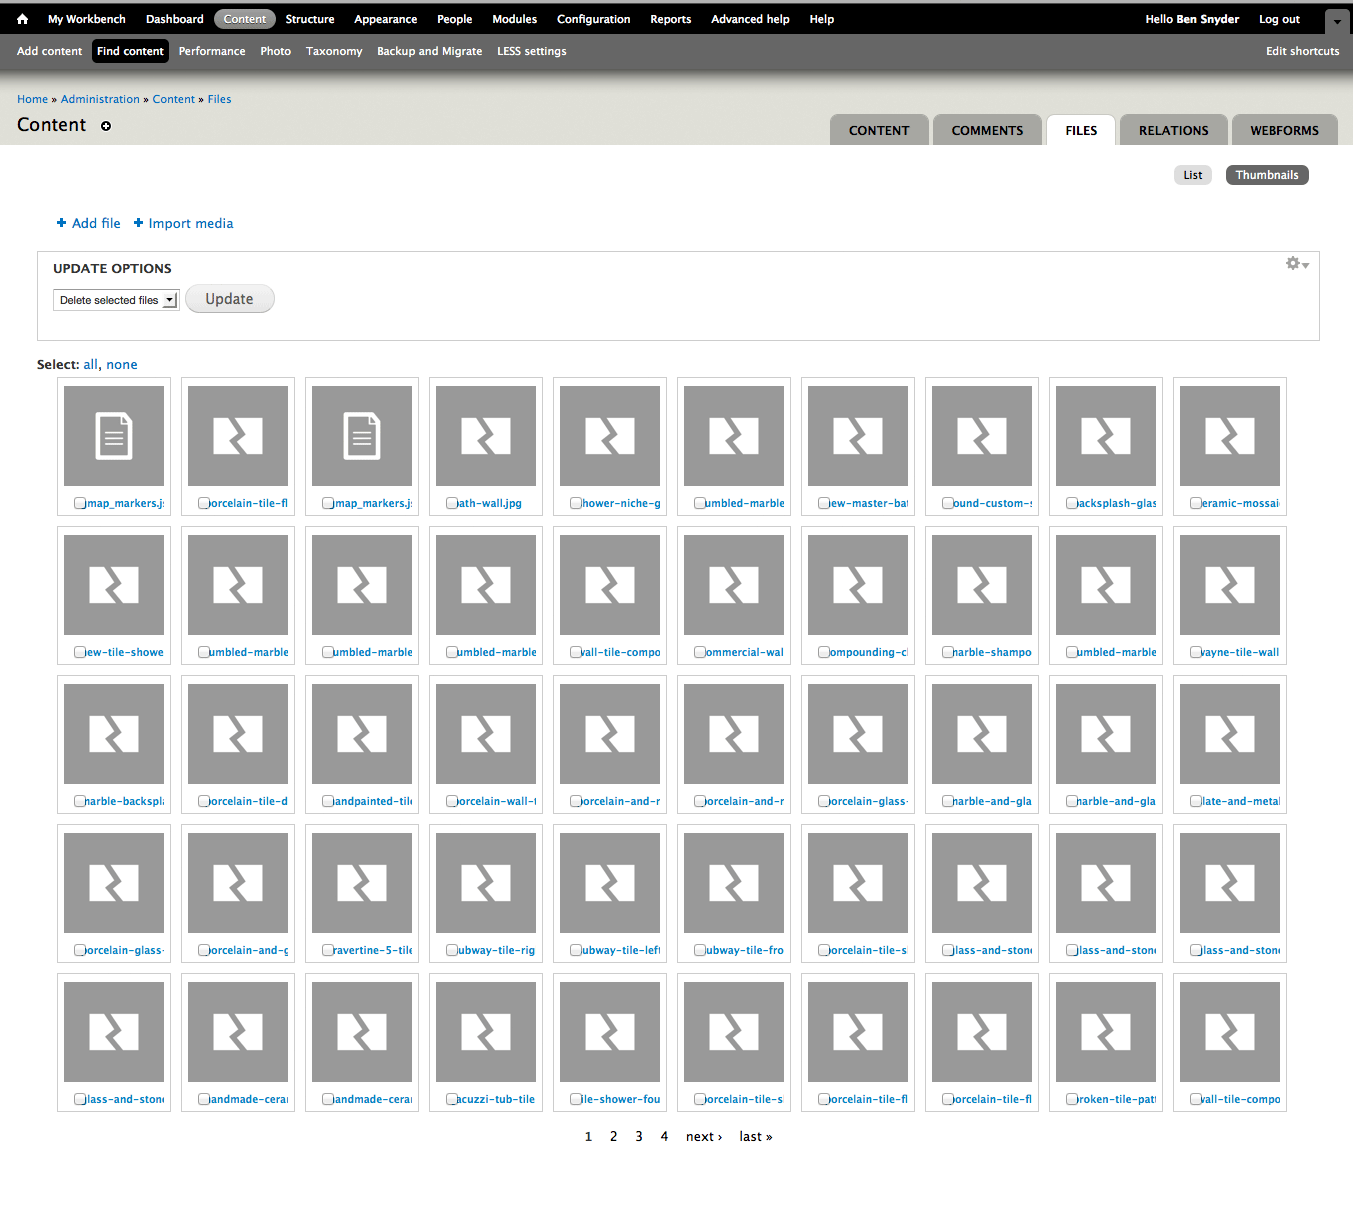Switch to the Comments tab
The image size is (1353, 1208).
tap(987, 130)
